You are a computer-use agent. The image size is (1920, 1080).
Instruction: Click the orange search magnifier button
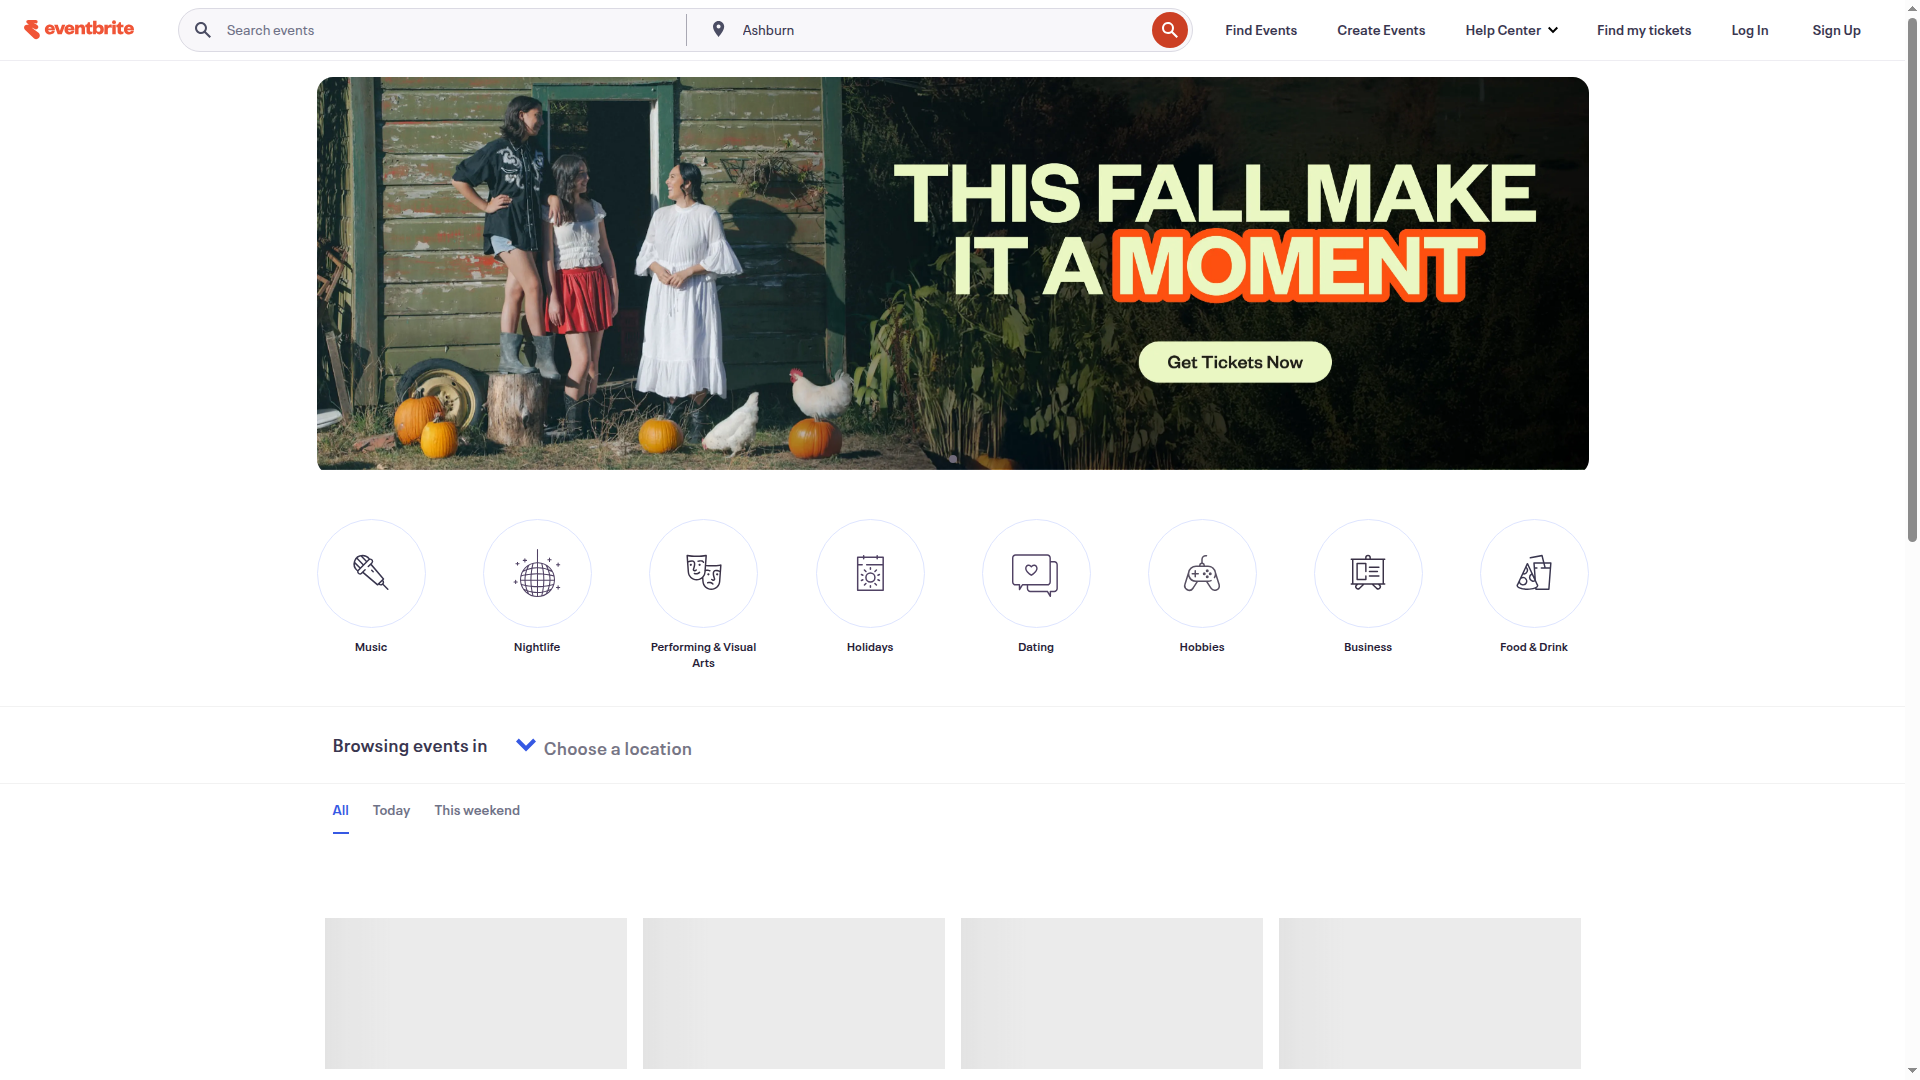click(x=1170, y=29)
